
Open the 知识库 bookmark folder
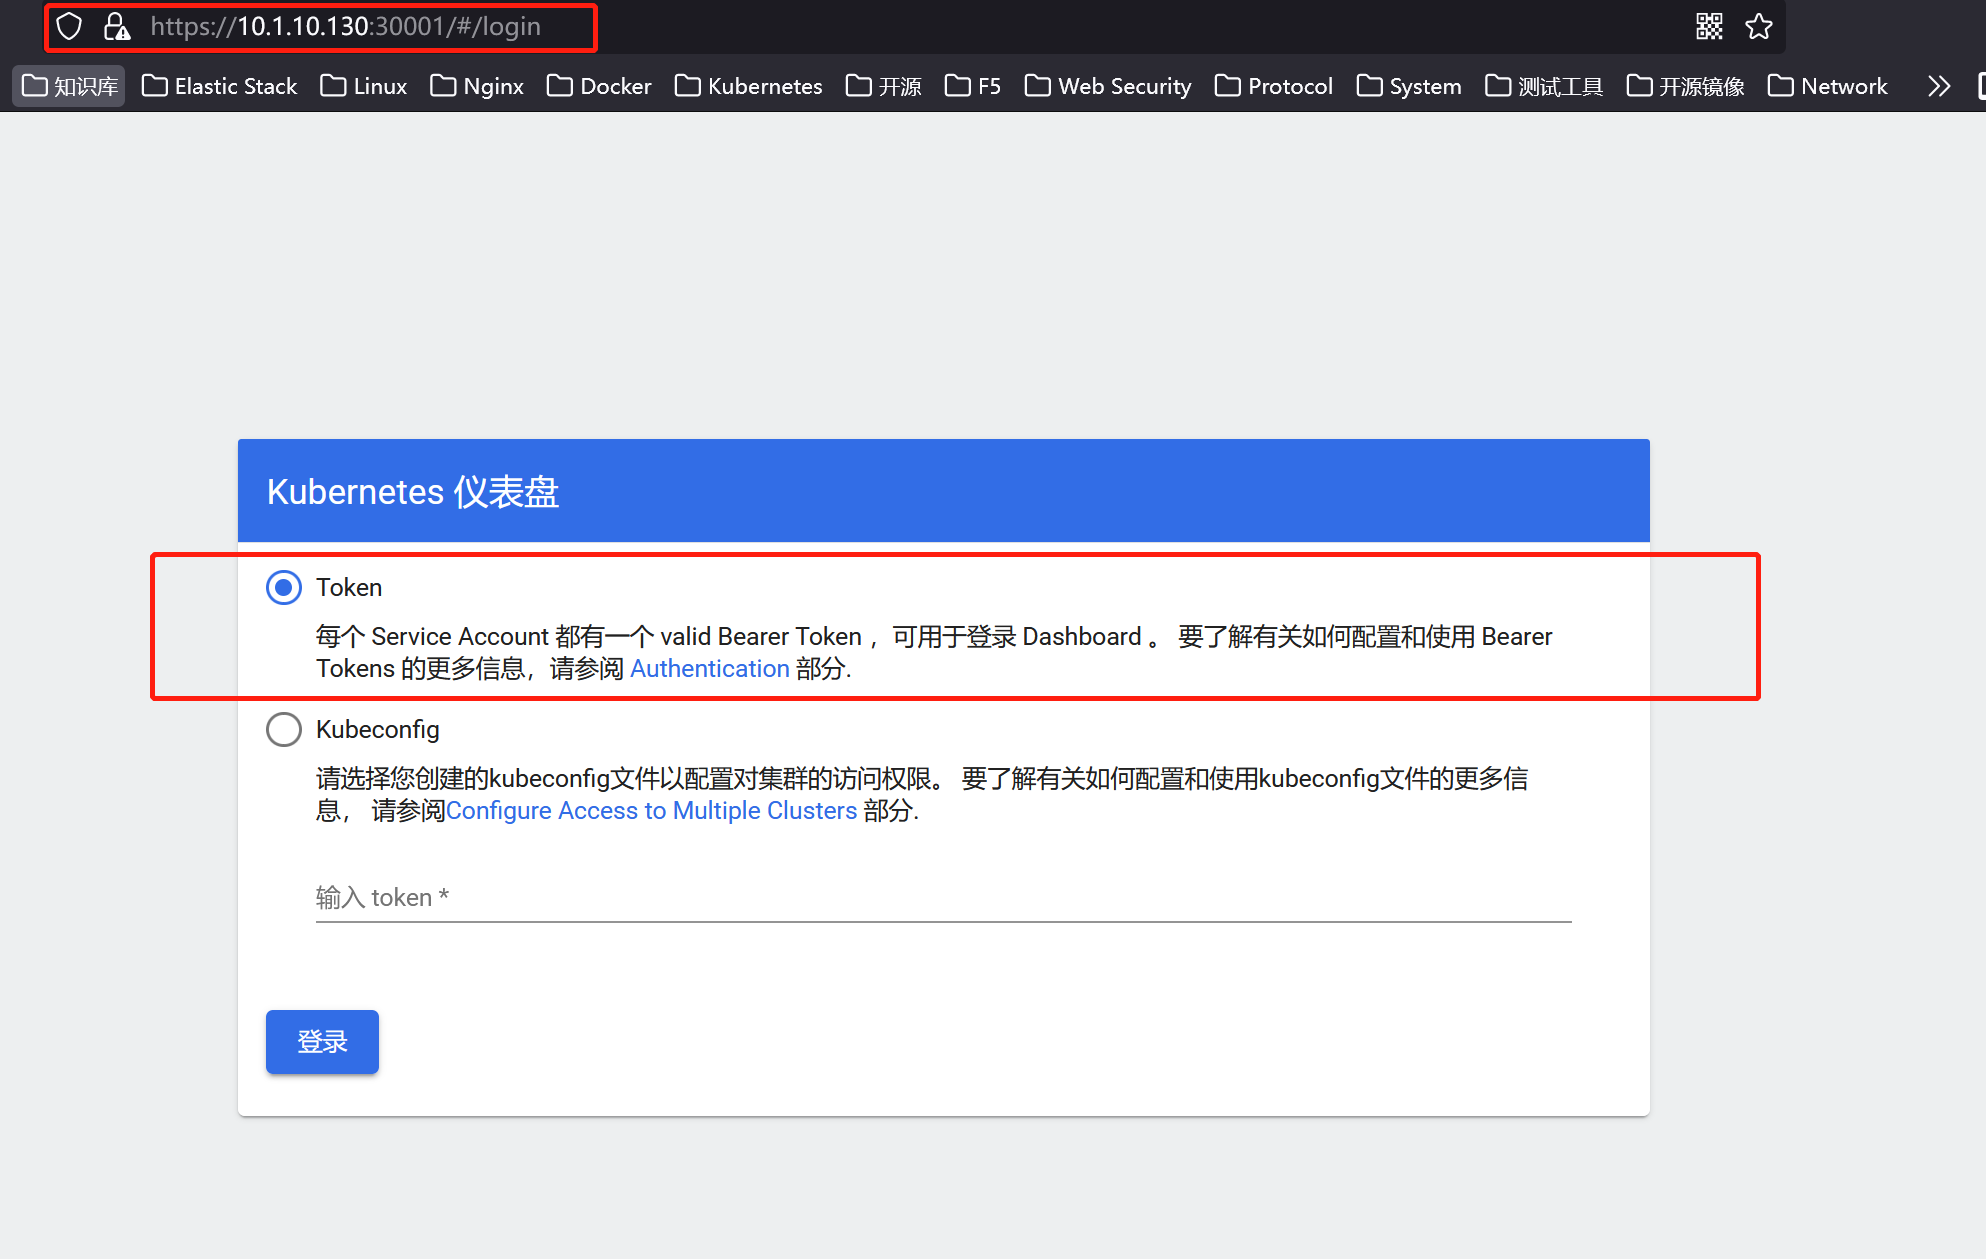pyautogui.click(x=70, y=87)
